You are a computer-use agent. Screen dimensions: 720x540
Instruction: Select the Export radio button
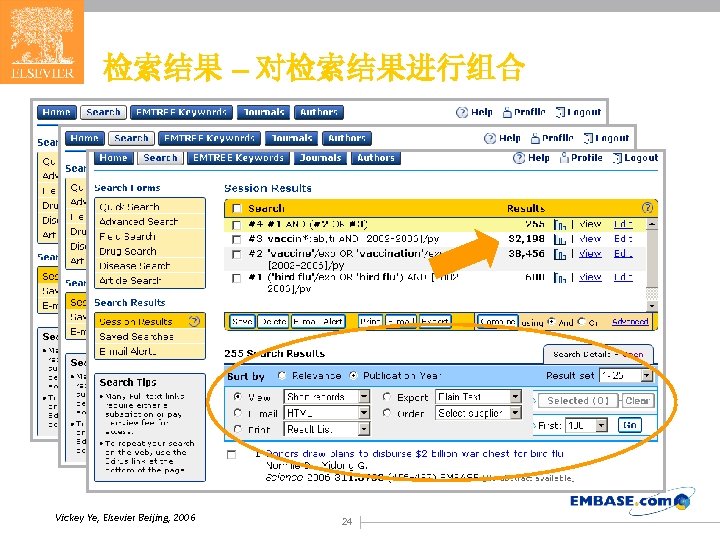point(387,396)
